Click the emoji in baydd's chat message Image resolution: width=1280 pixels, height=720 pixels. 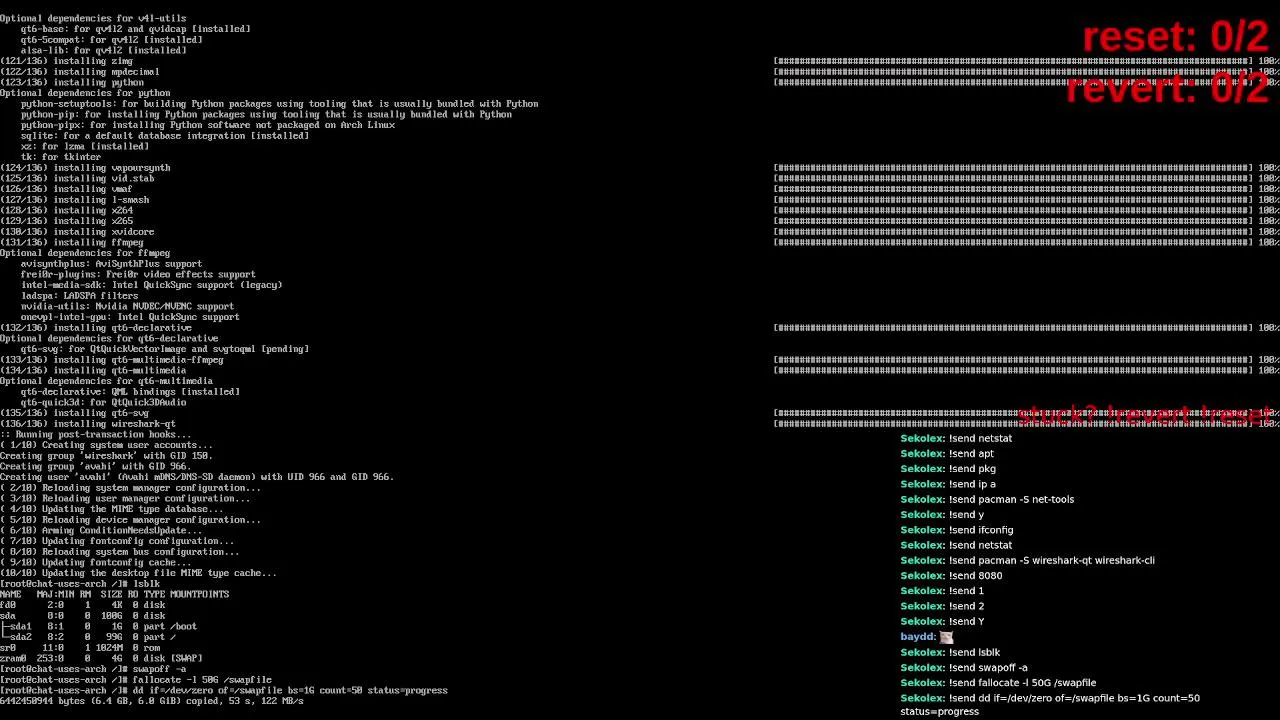pos(946,637)
